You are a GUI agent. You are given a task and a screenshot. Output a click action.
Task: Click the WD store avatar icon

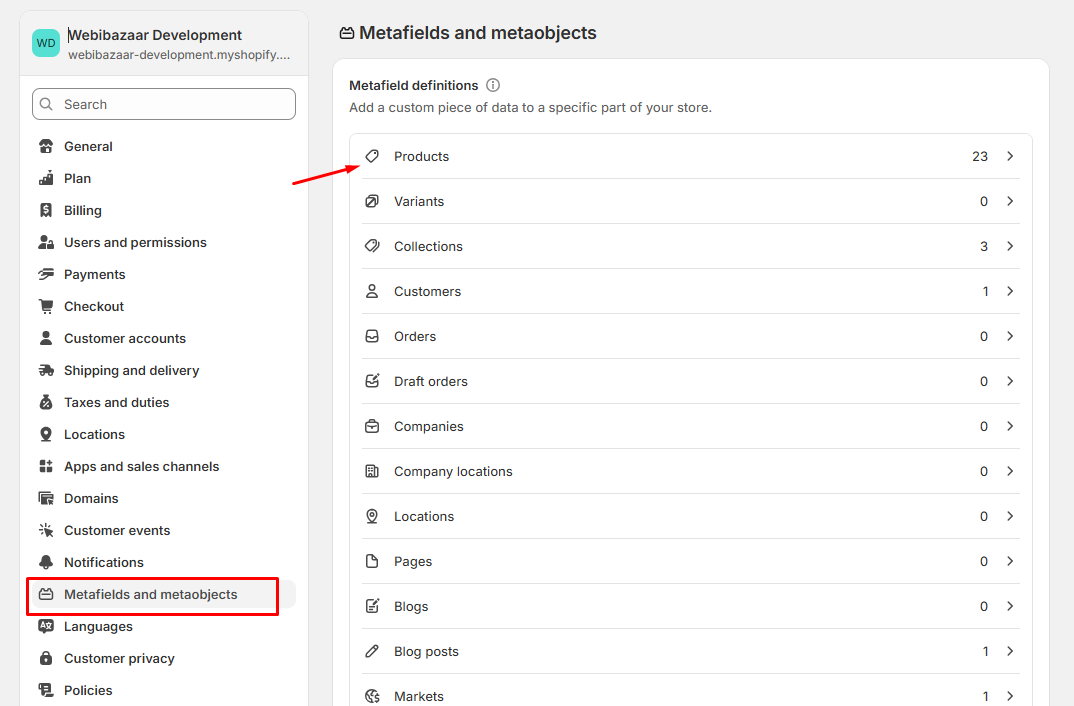(46, 43)
